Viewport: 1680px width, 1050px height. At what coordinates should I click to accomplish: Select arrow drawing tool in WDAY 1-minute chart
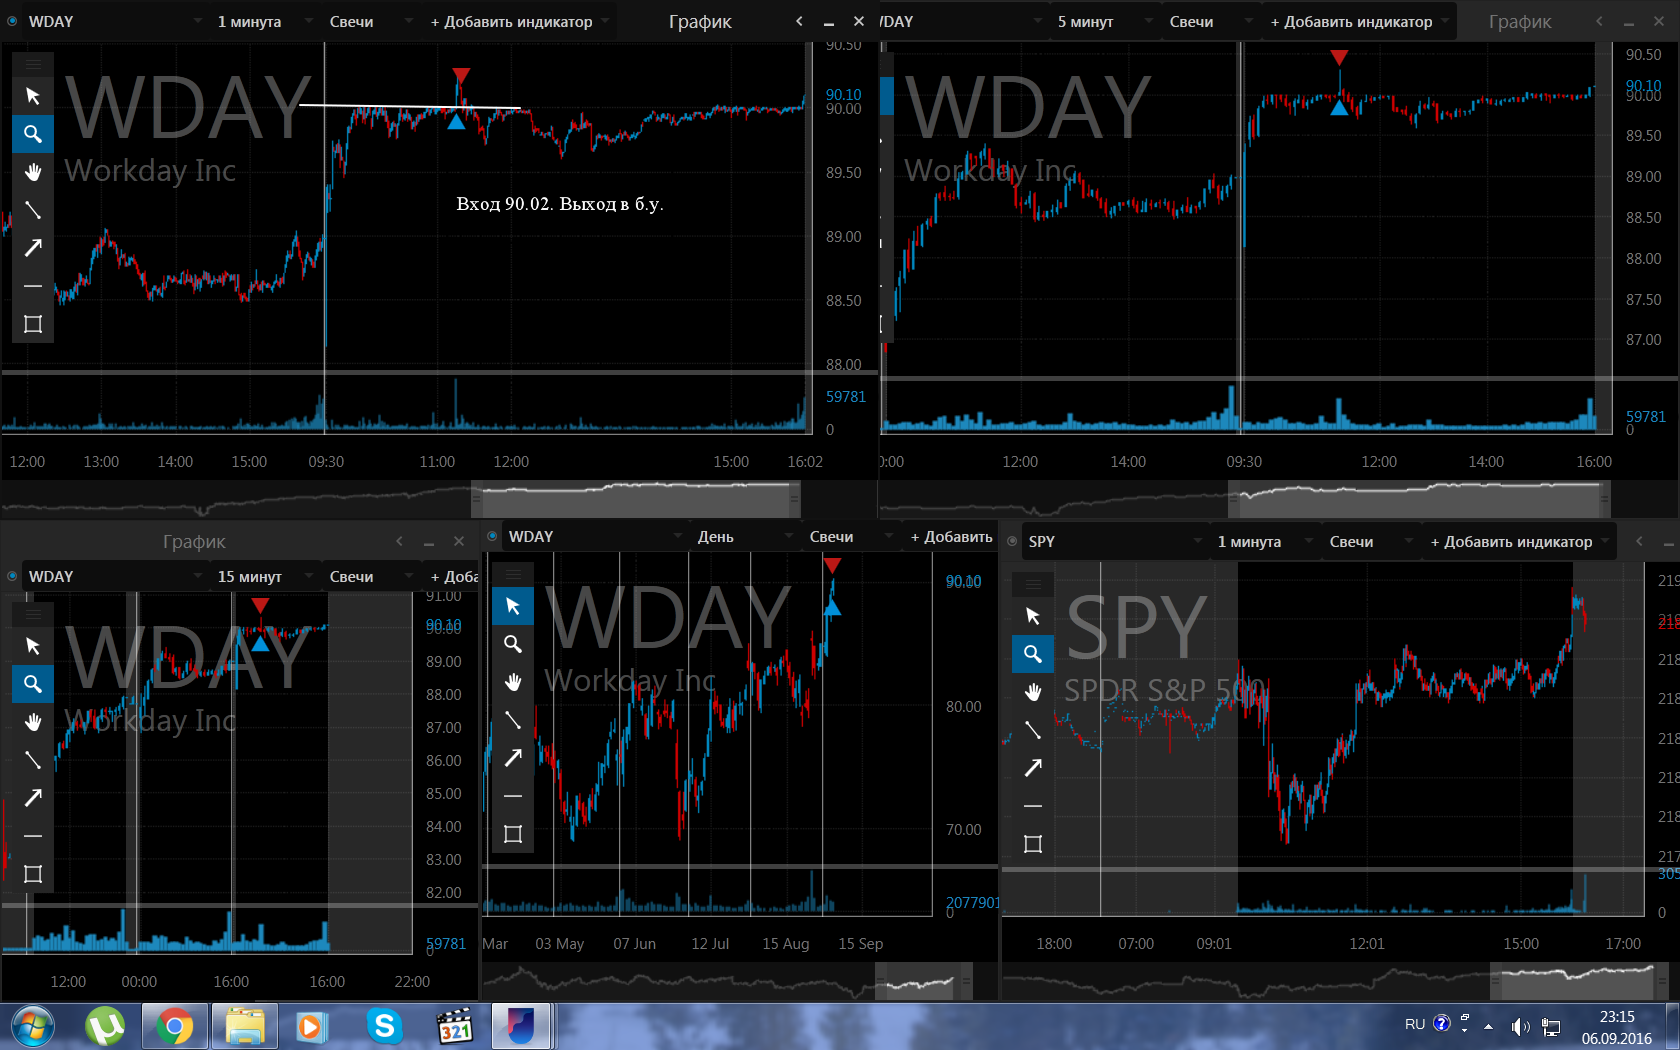point(33,248)
